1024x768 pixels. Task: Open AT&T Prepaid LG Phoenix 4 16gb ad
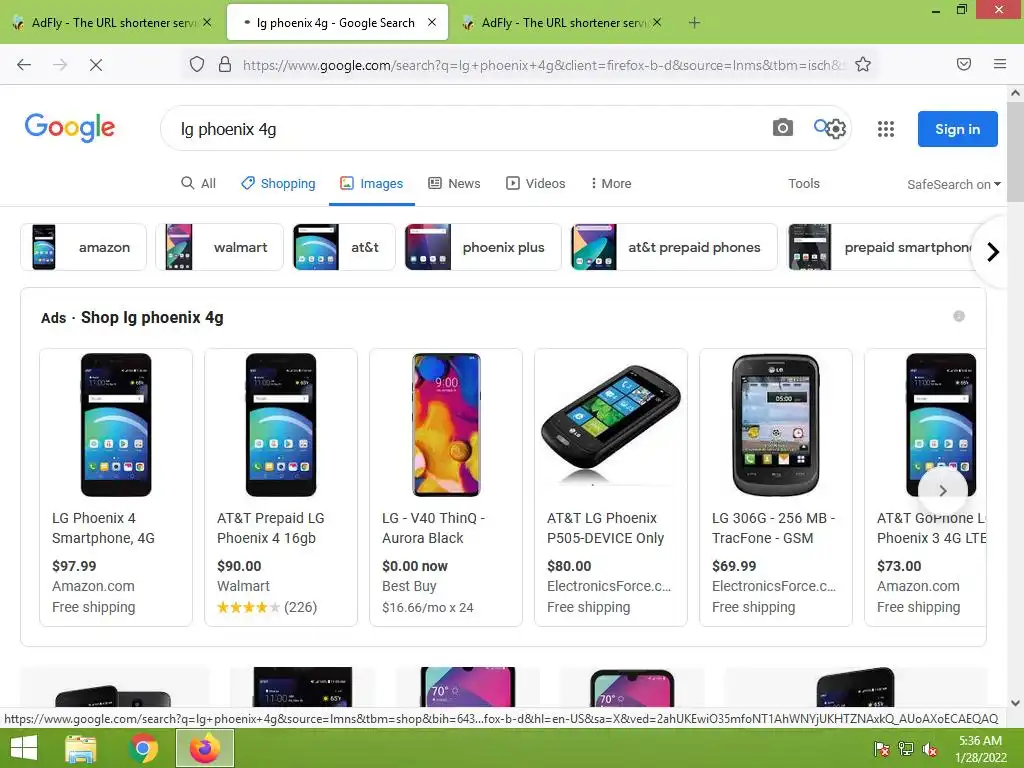281,487
